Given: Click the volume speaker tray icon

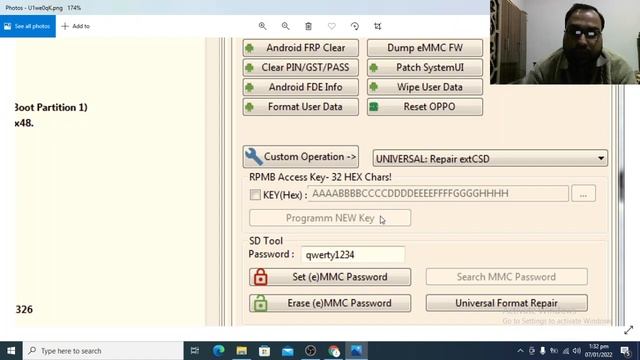Looking at the screenshot, I should tap(576, 351).
